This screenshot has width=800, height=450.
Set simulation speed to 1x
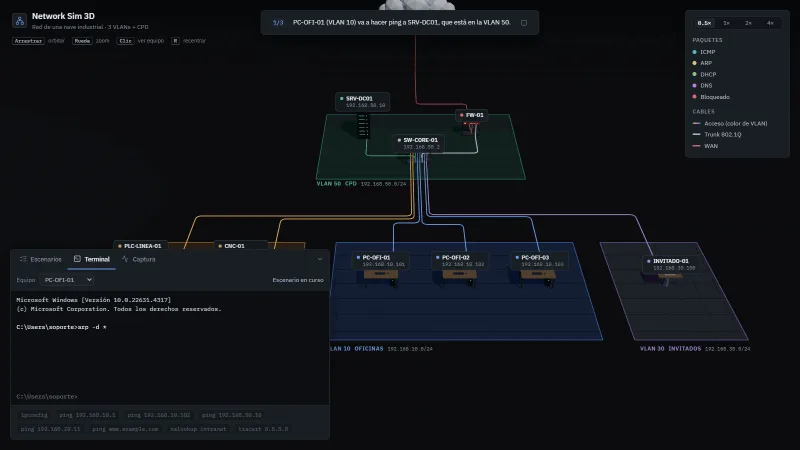click(727, 23)
